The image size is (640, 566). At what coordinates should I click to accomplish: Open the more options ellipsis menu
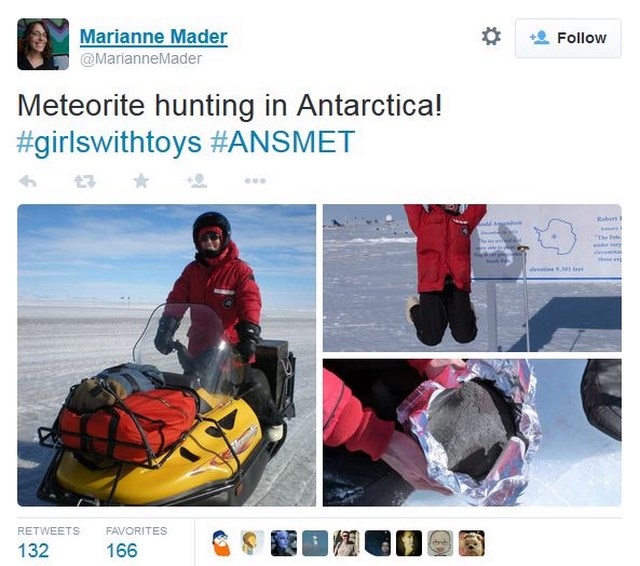coord(255,181)
